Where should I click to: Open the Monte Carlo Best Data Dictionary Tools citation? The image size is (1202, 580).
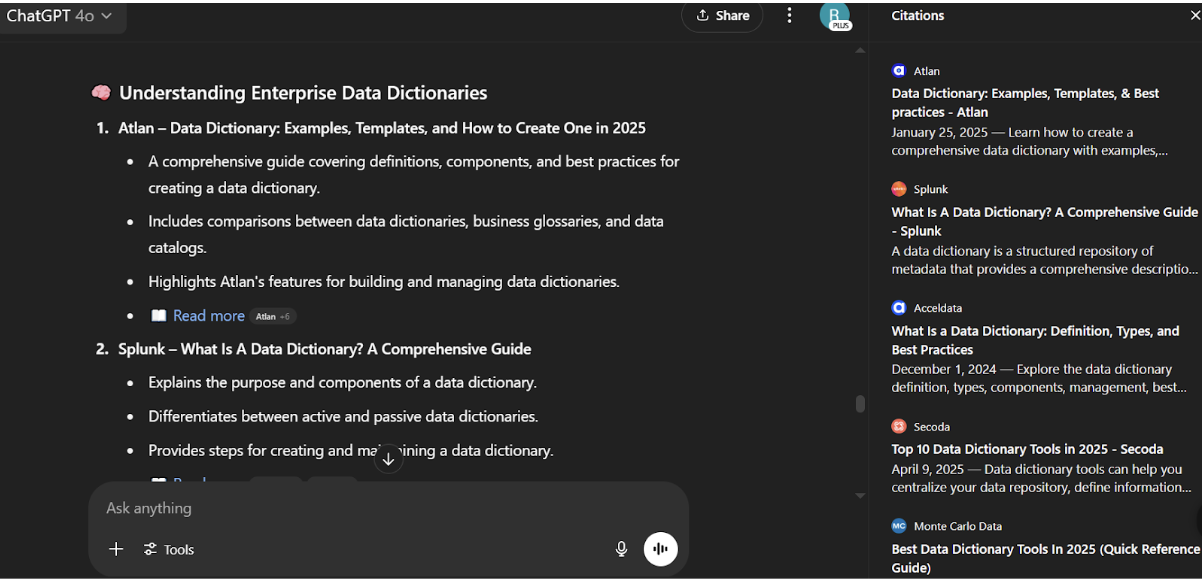(x=1045, y=558)
